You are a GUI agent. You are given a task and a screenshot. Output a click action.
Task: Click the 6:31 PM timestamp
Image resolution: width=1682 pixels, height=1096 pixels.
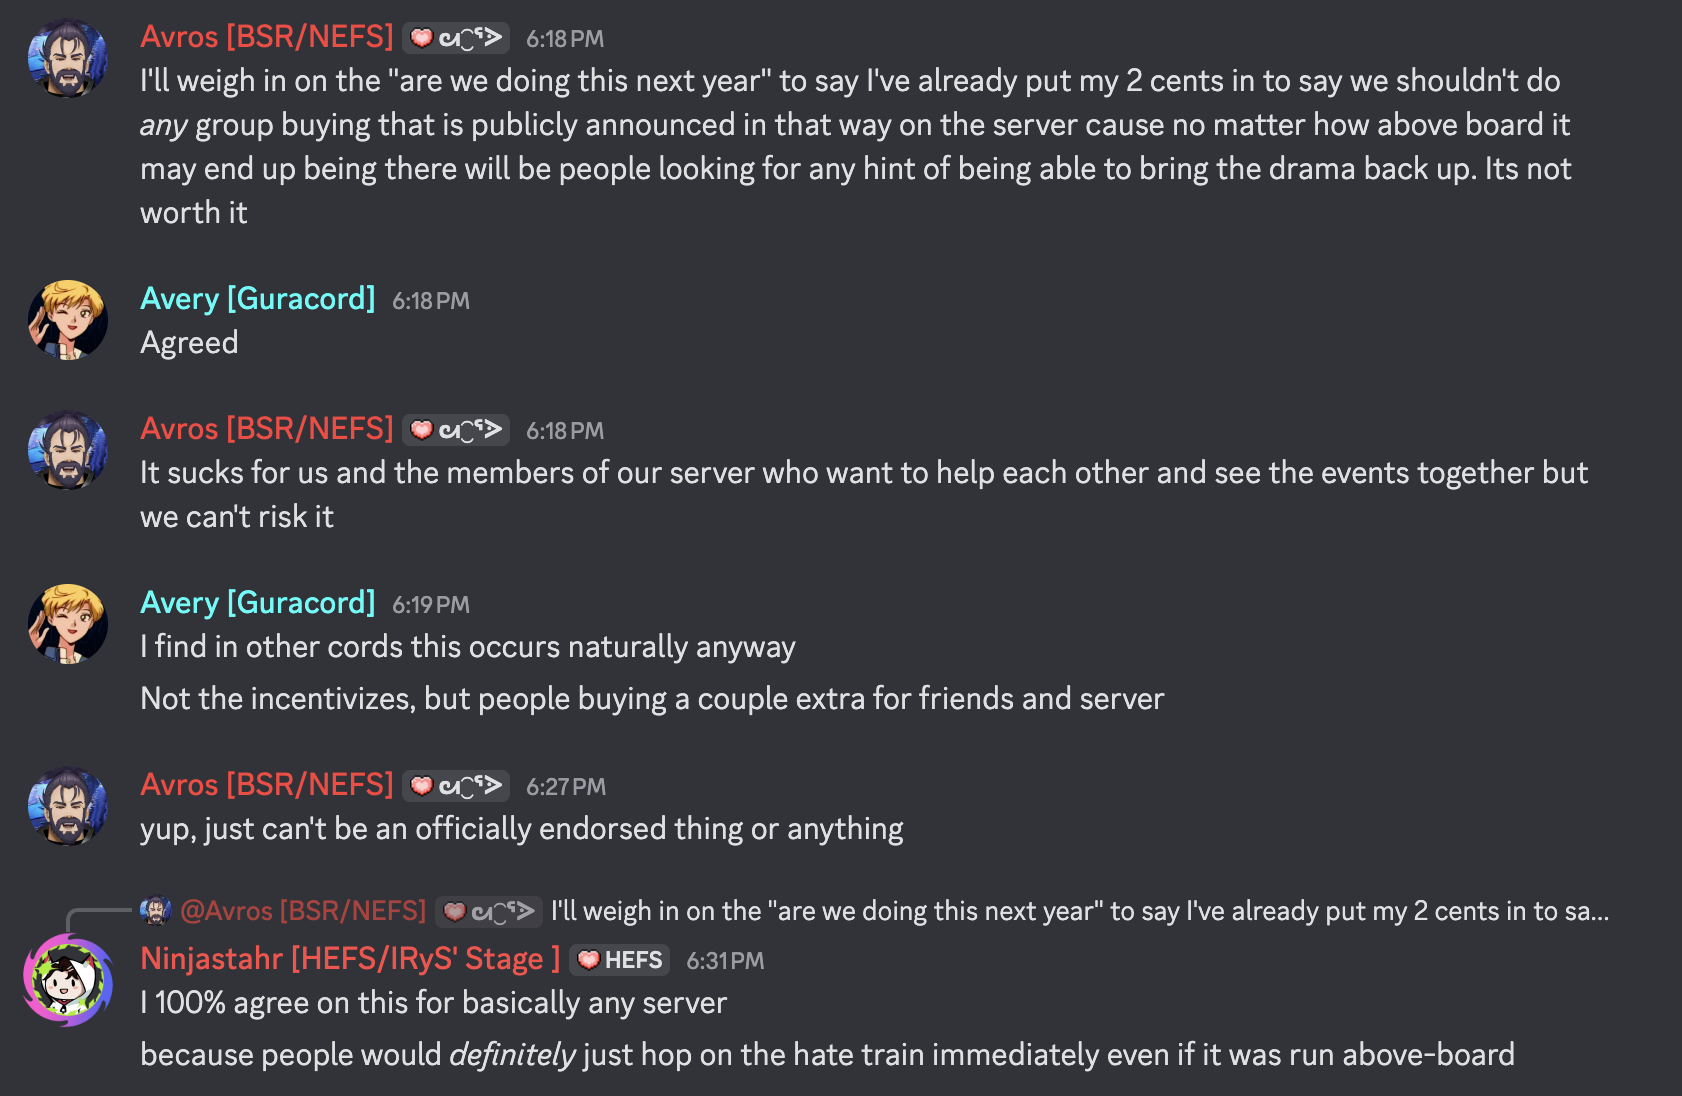(x=725, y=961)
